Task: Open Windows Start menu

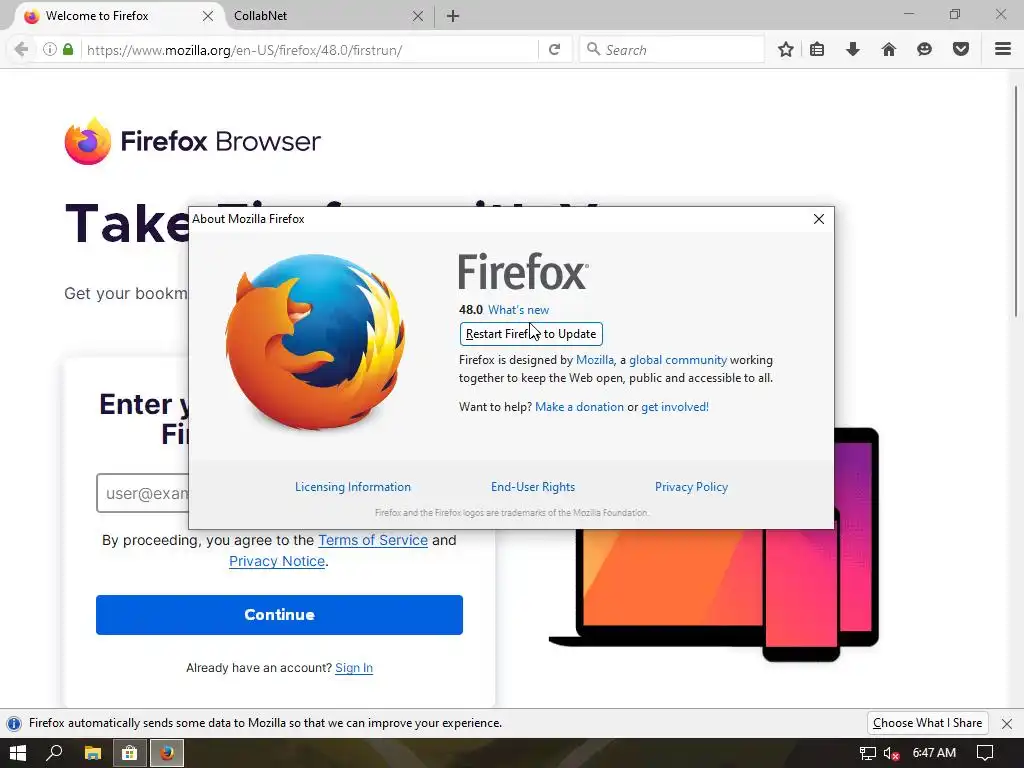Action: [x=18, y=753]
